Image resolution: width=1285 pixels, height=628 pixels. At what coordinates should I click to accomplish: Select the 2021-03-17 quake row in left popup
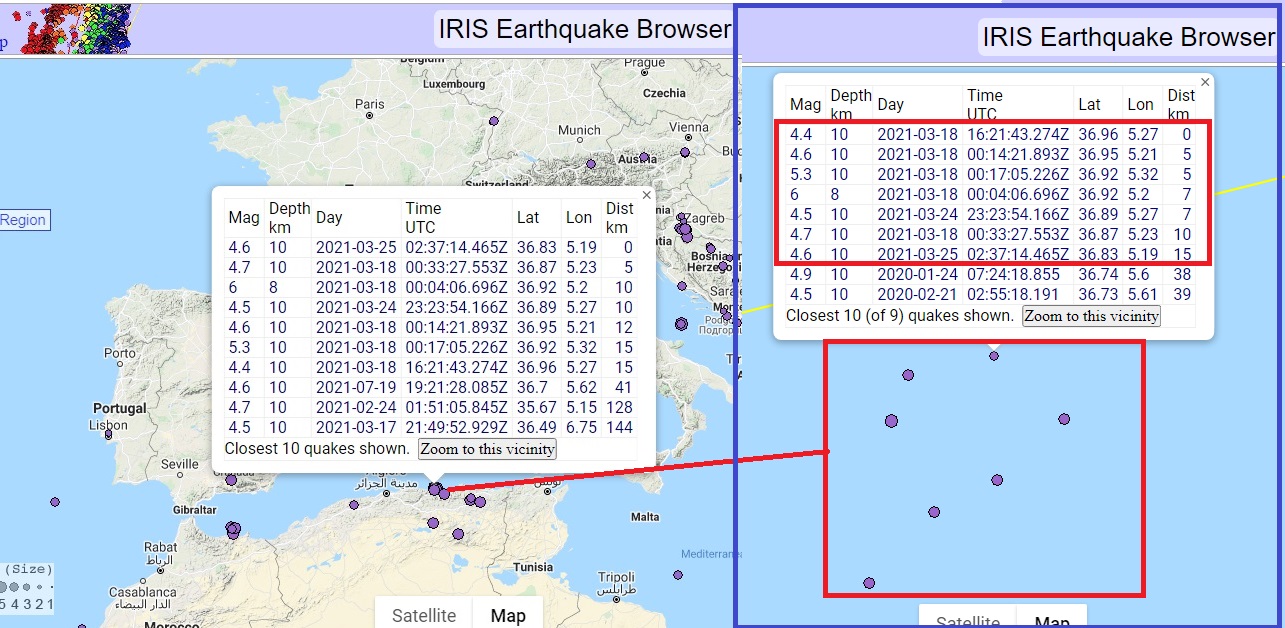click(430, 428)
